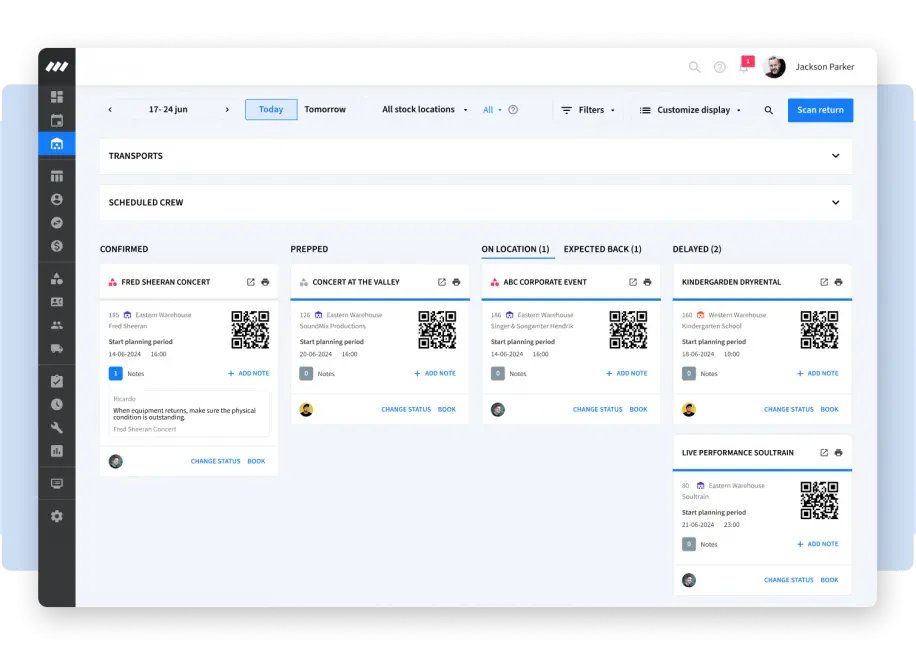
Task: Click the app logo at sidebar top
Action: click(57, 67)
